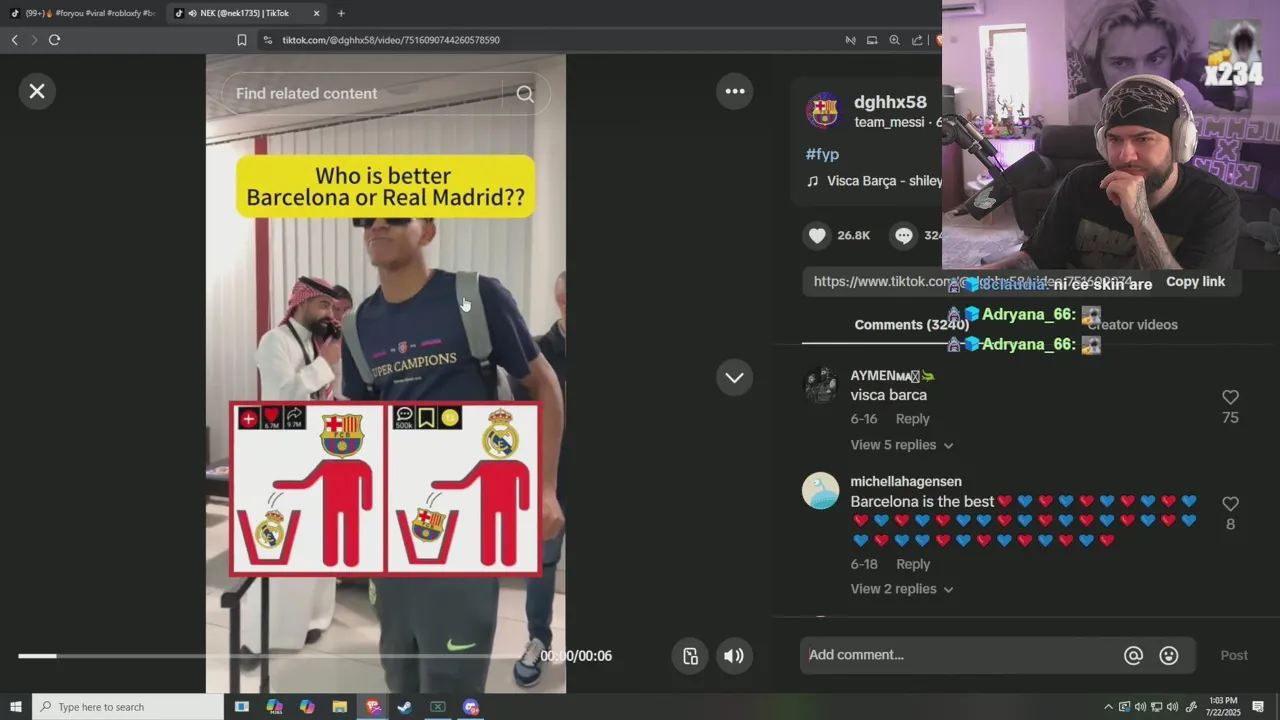
Task: Expand View 2 replies
Action: 901,589
